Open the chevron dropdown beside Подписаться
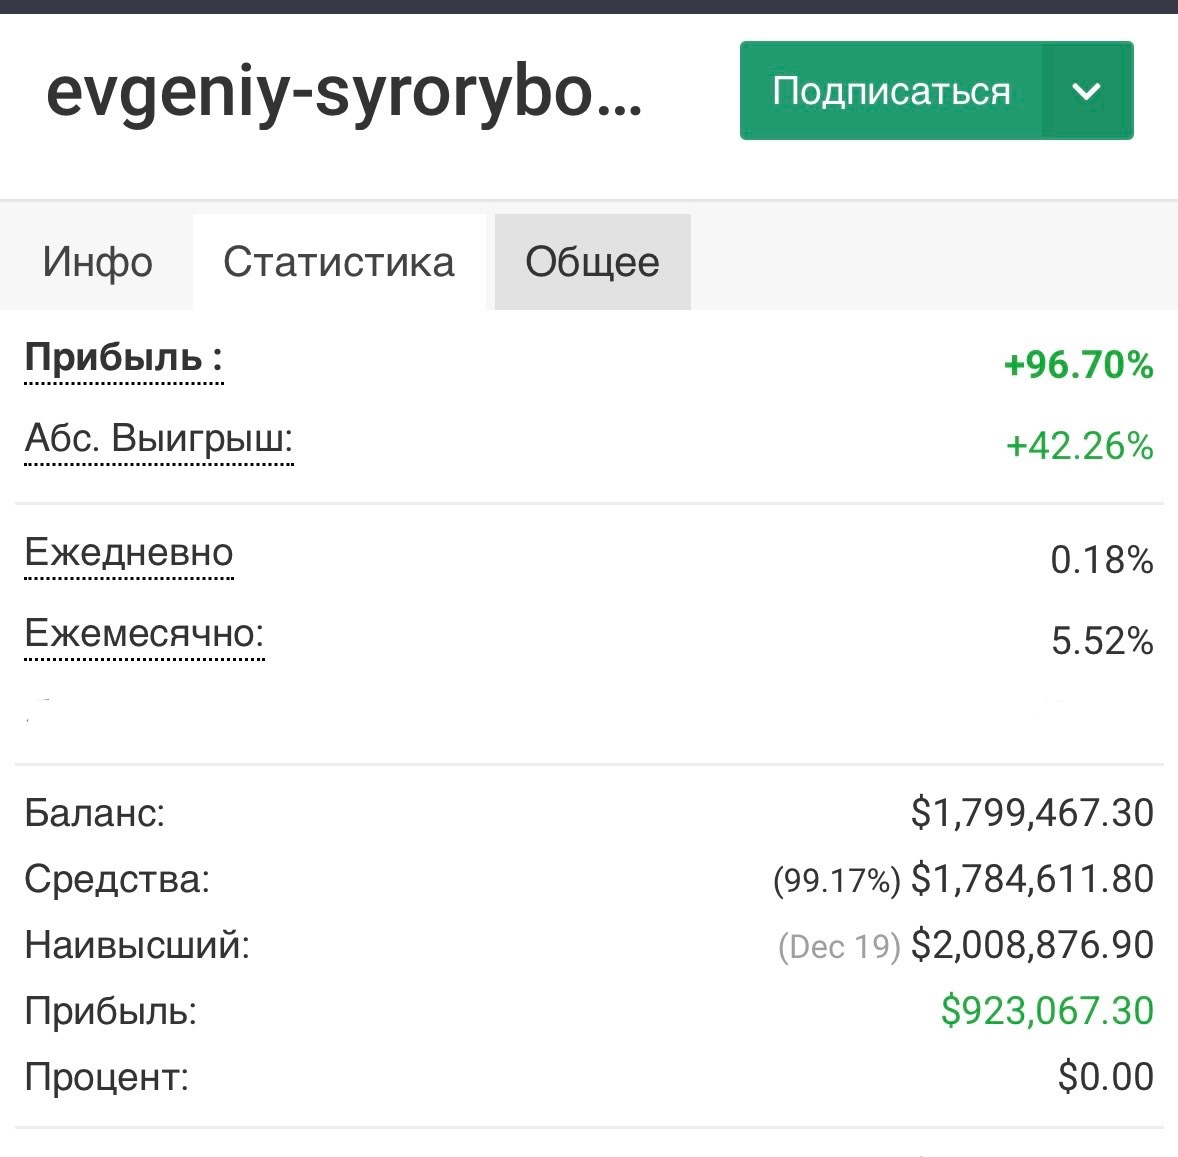 1086,91
